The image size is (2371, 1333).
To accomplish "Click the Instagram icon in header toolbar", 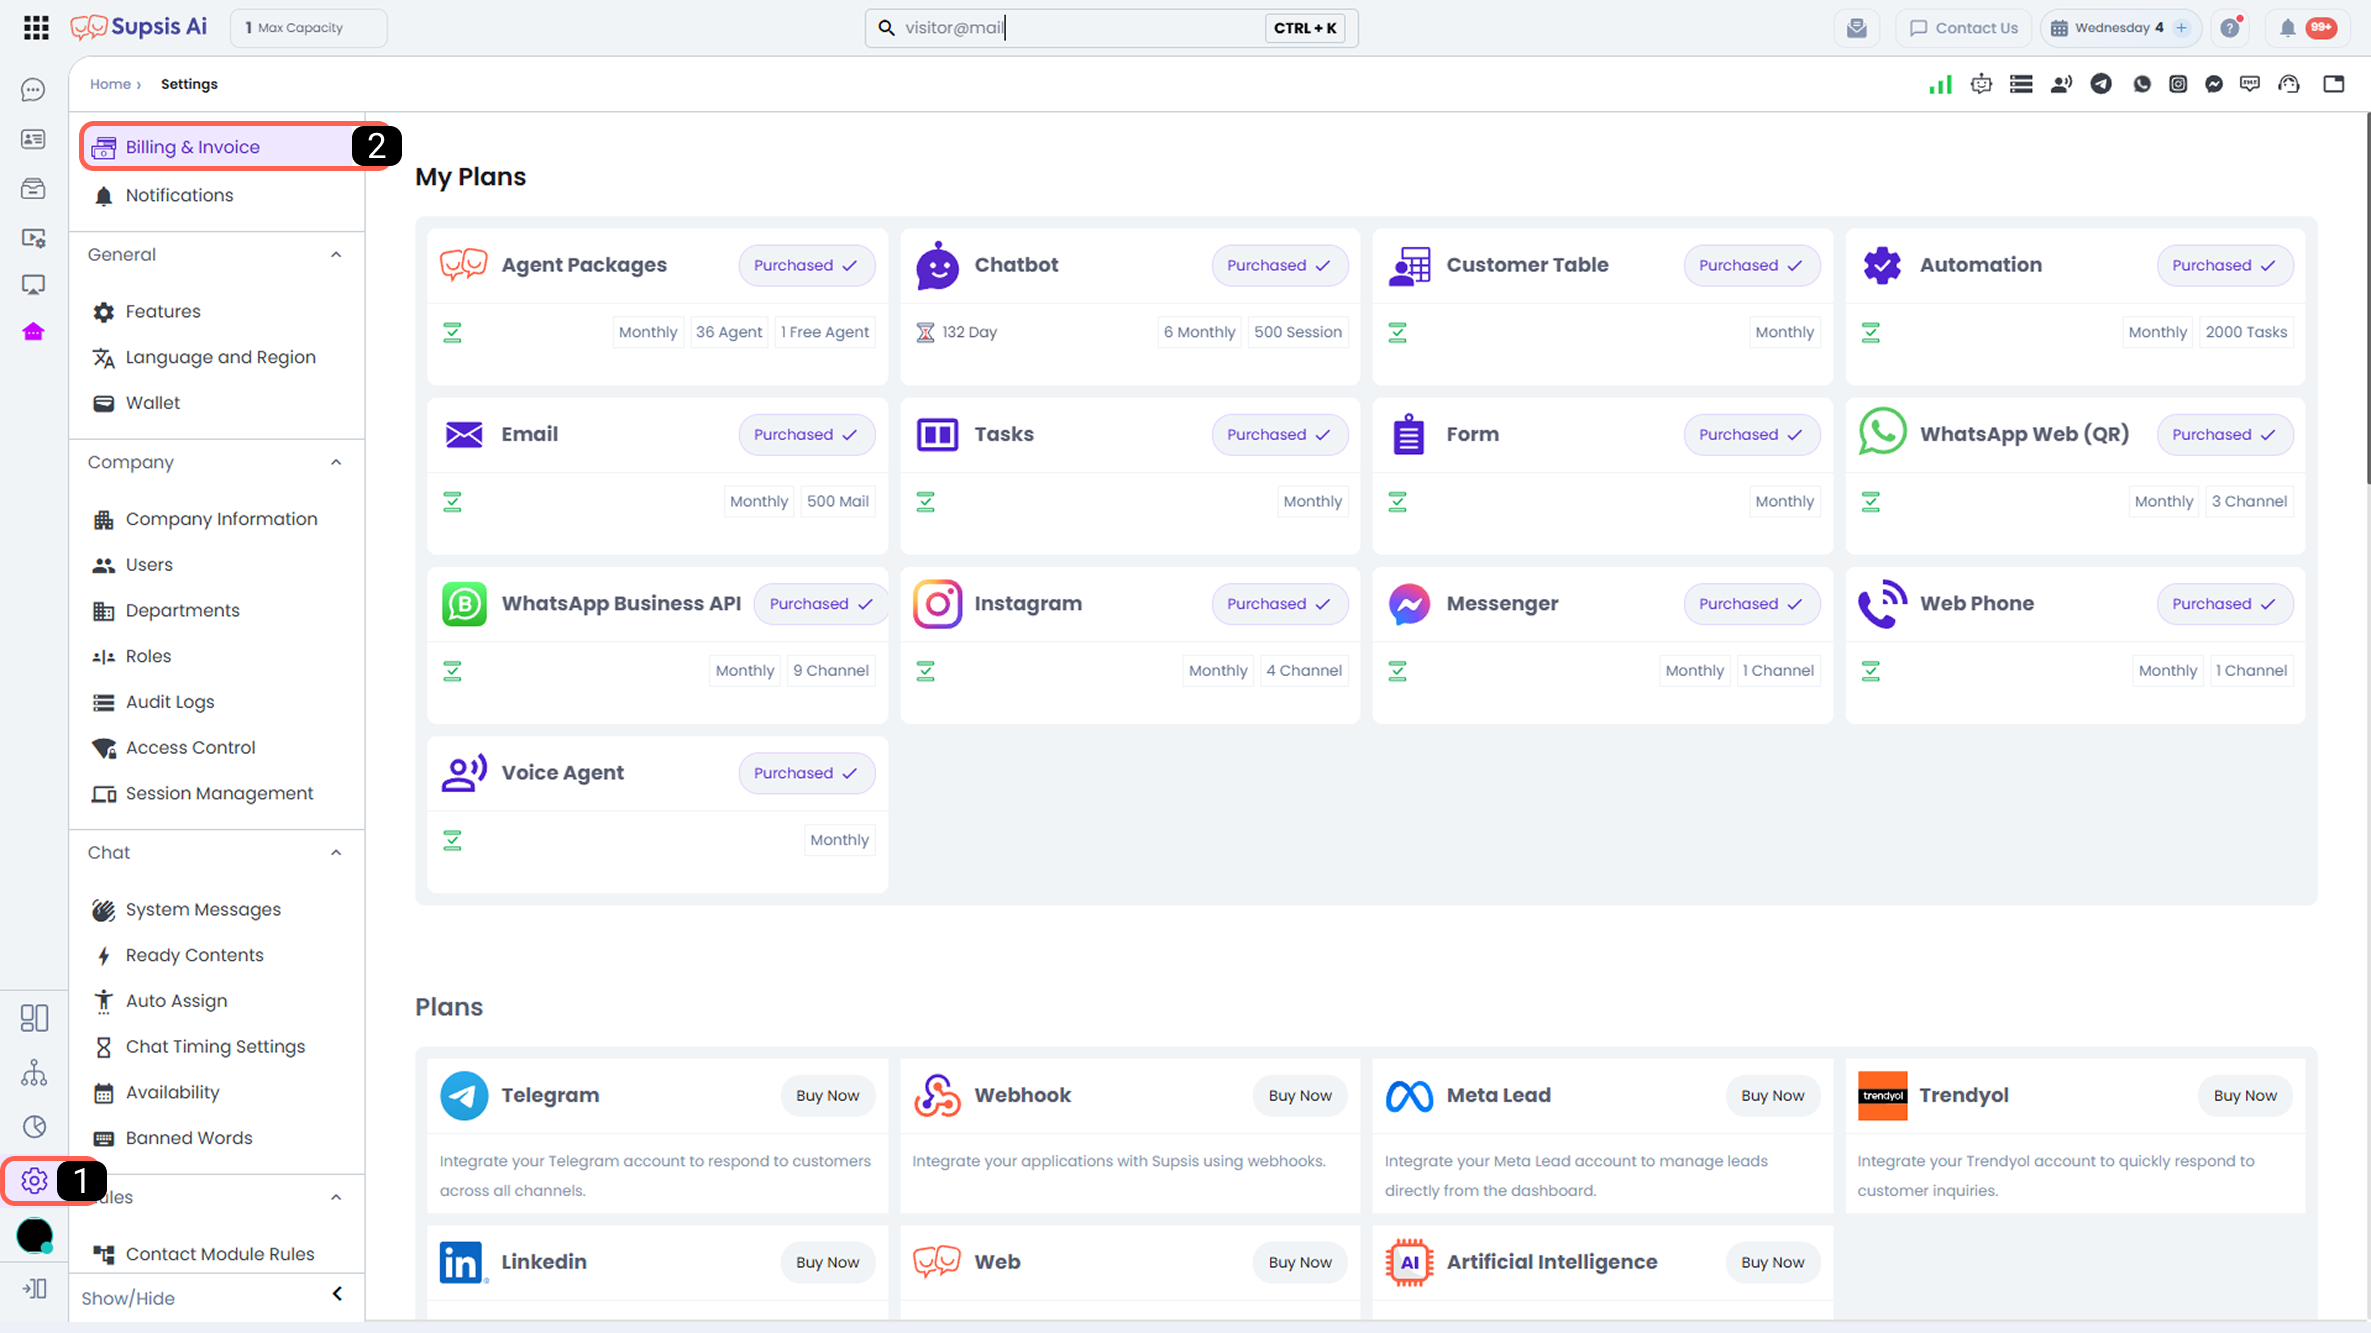I will pos(2178,84).
